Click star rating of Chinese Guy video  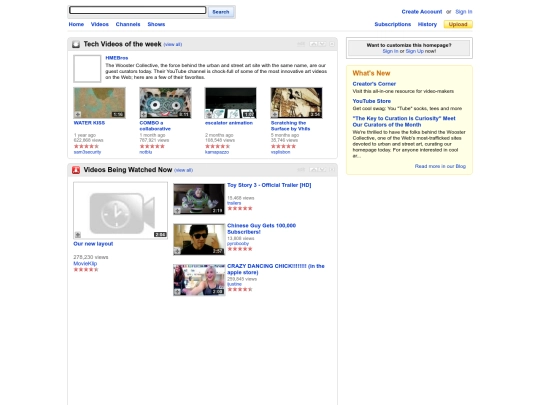click(240, 249)
